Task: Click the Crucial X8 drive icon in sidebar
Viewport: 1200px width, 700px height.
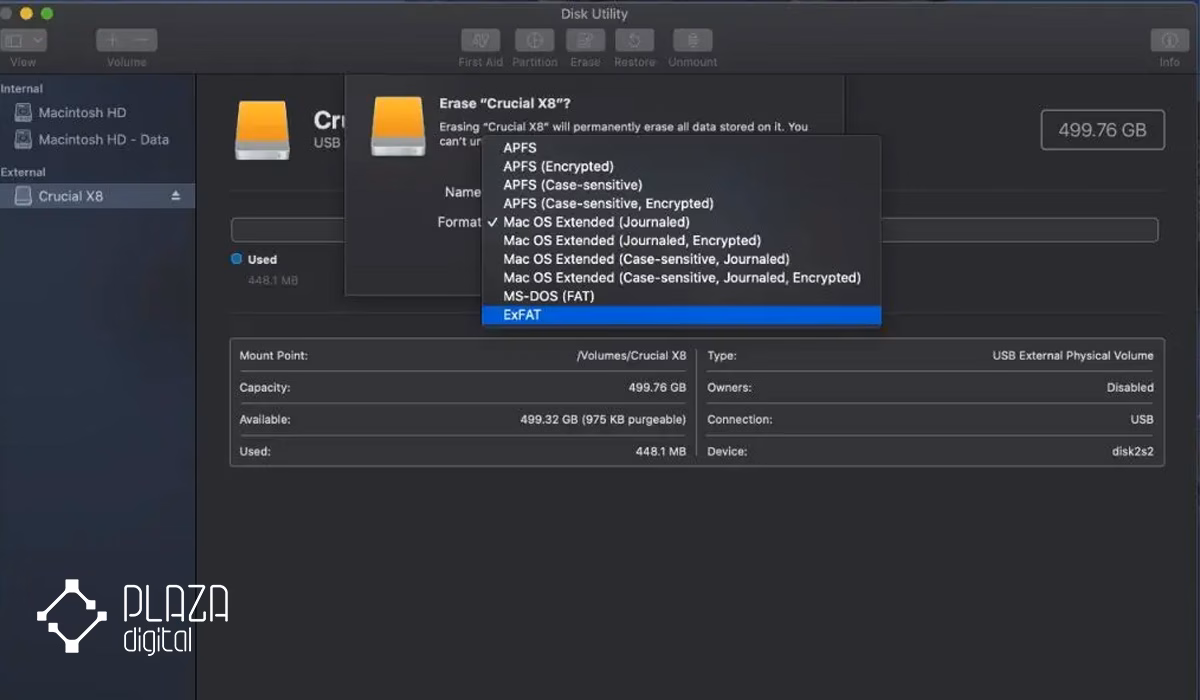Action: 23,196
